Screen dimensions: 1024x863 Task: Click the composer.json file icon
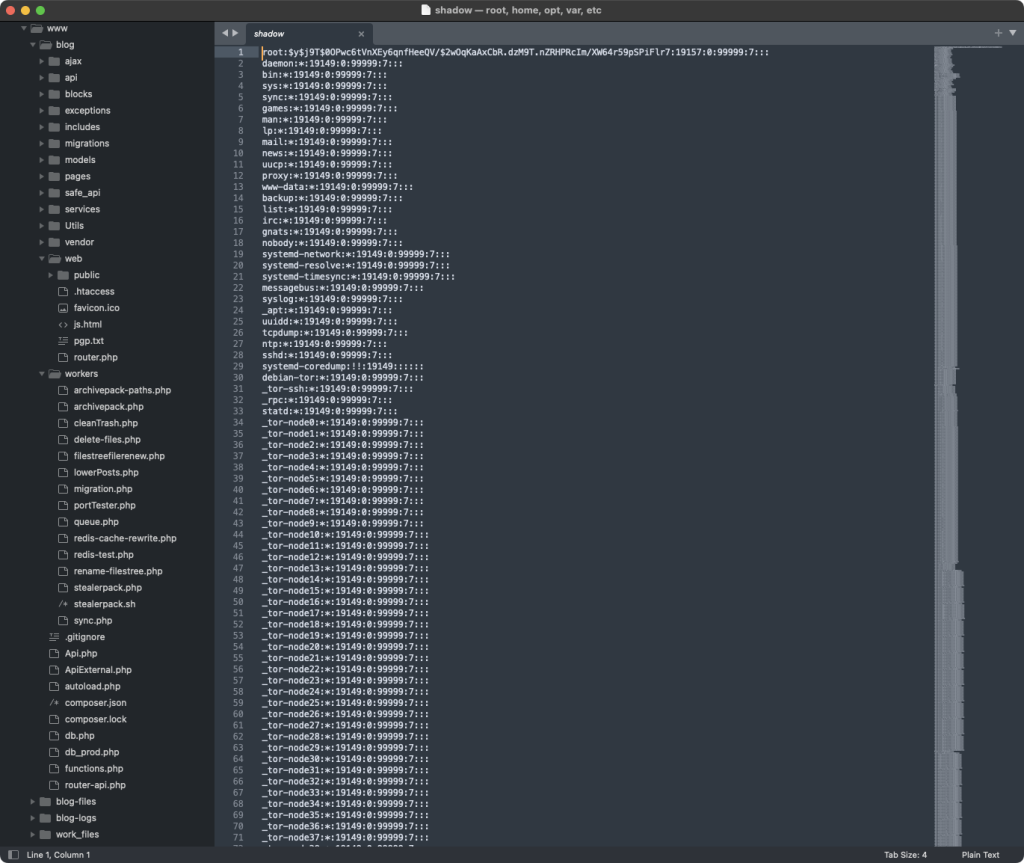(x=55, y=703)
